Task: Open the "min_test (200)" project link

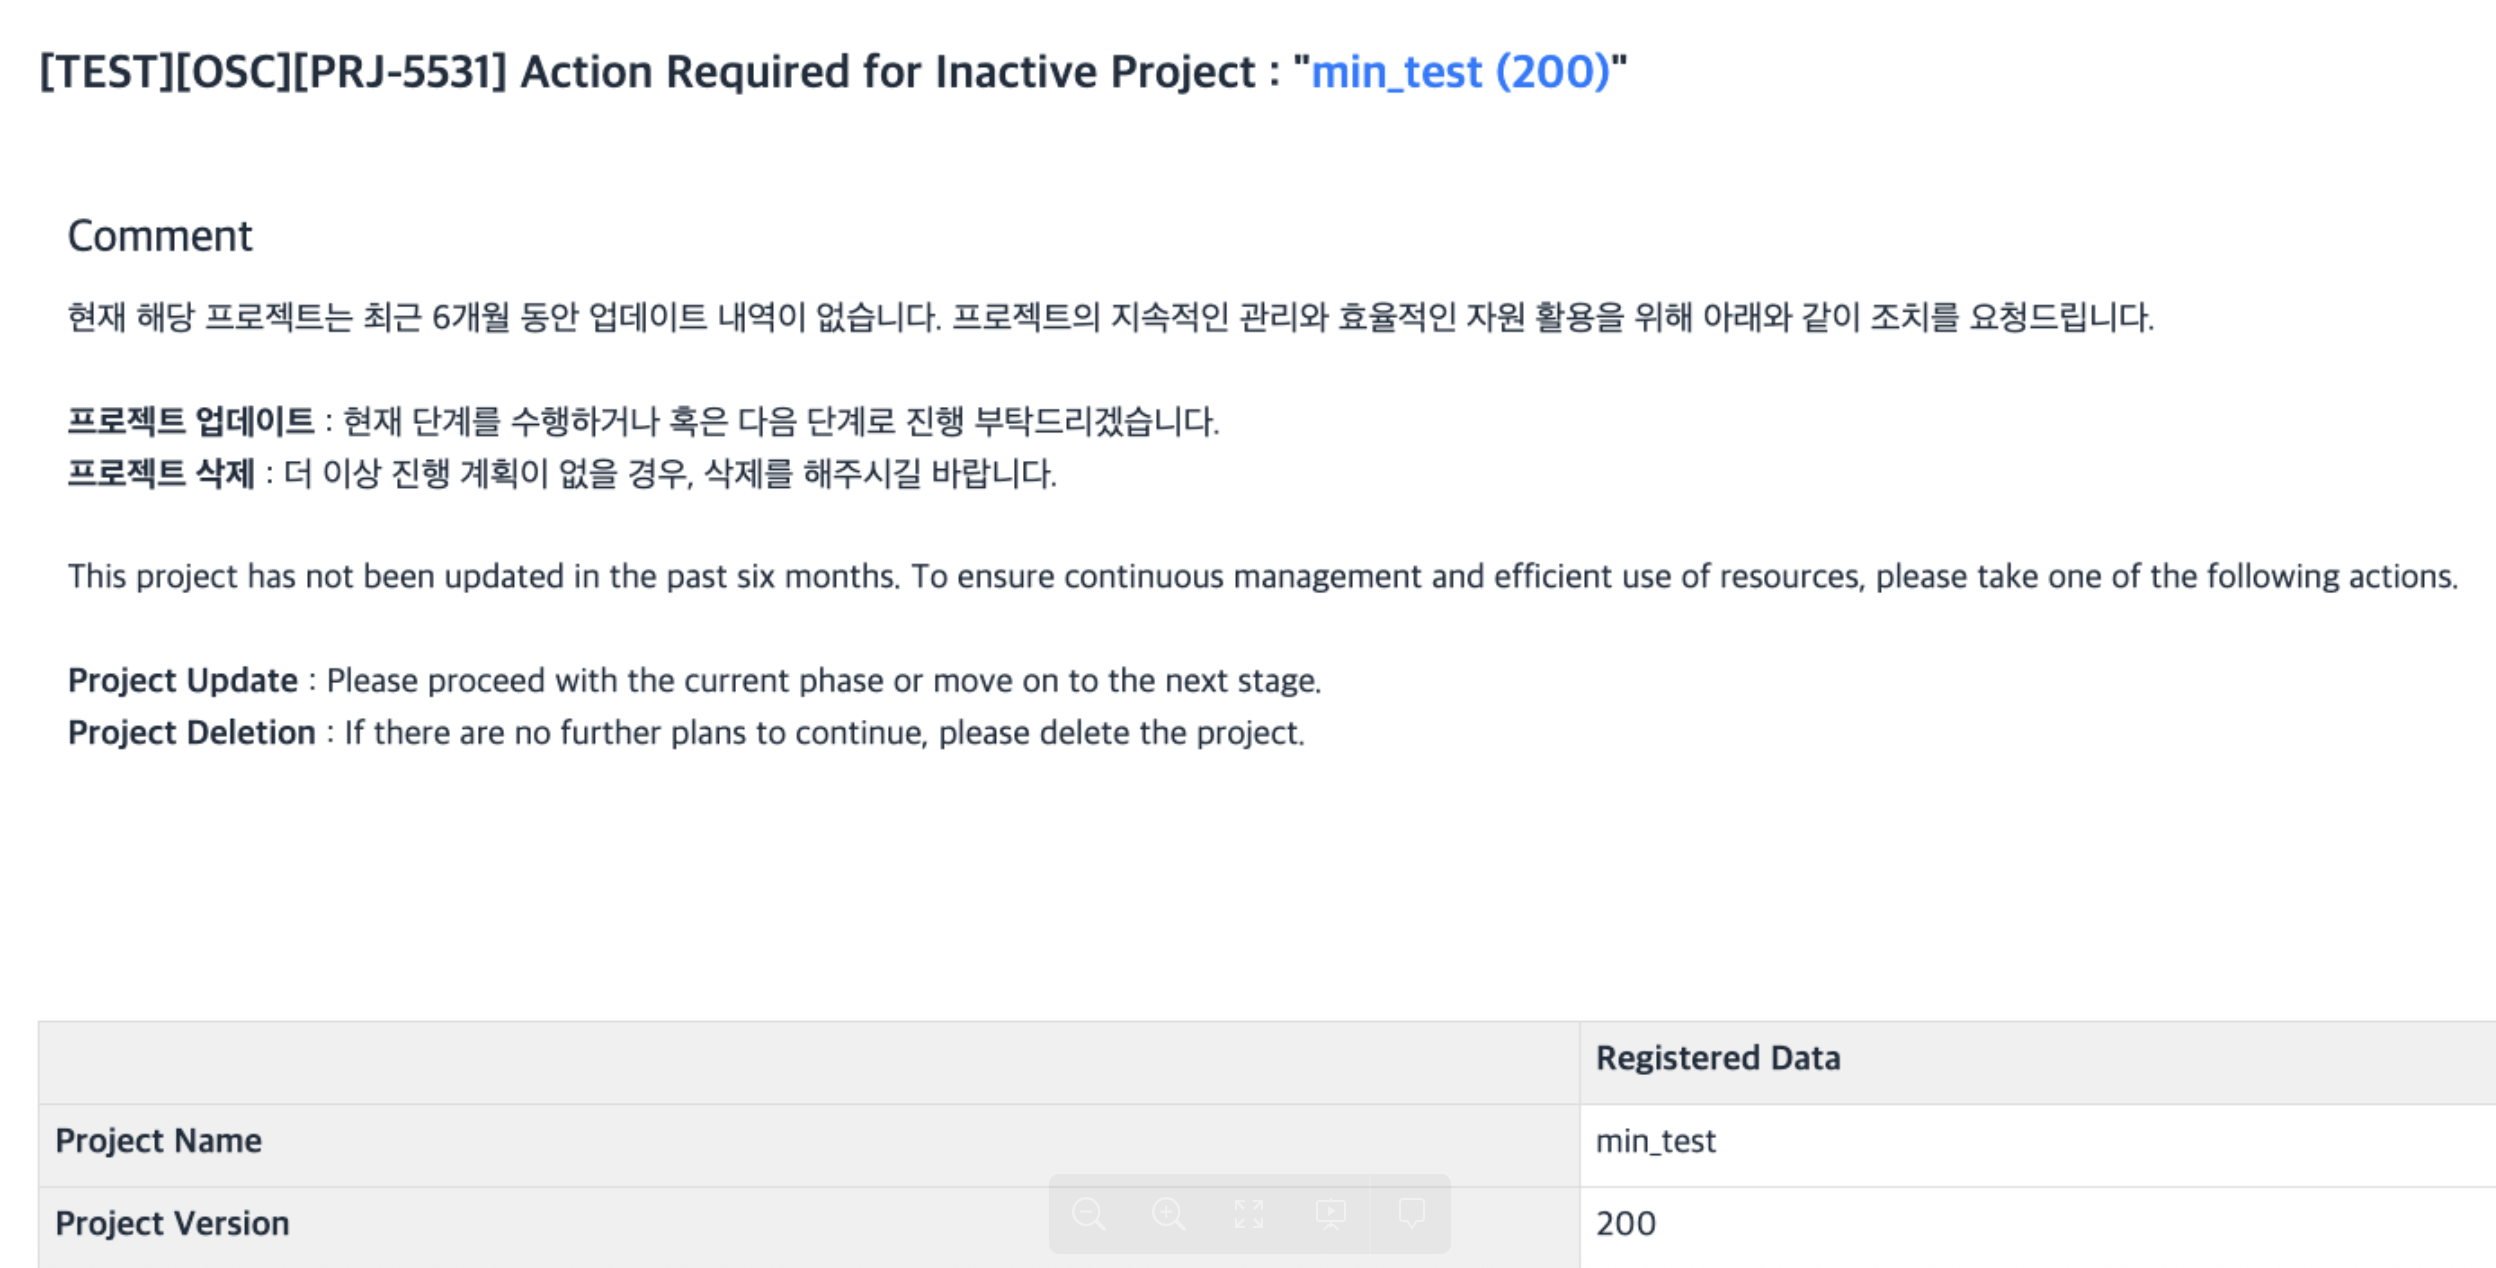Action: pos(1460,72)
